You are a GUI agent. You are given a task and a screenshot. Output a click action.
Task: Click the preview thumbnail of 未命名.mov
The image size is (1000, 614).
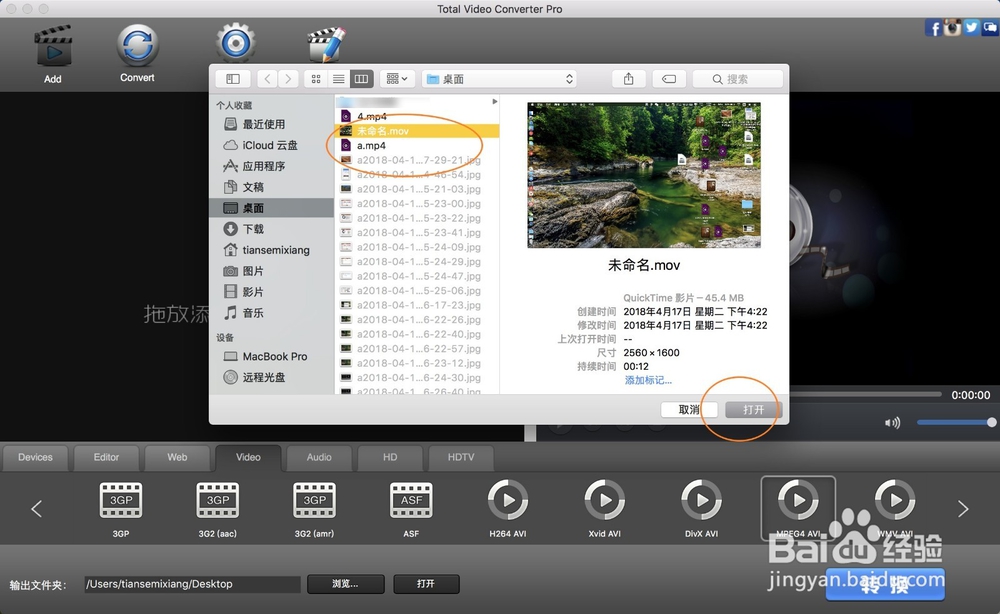(643, 175)
